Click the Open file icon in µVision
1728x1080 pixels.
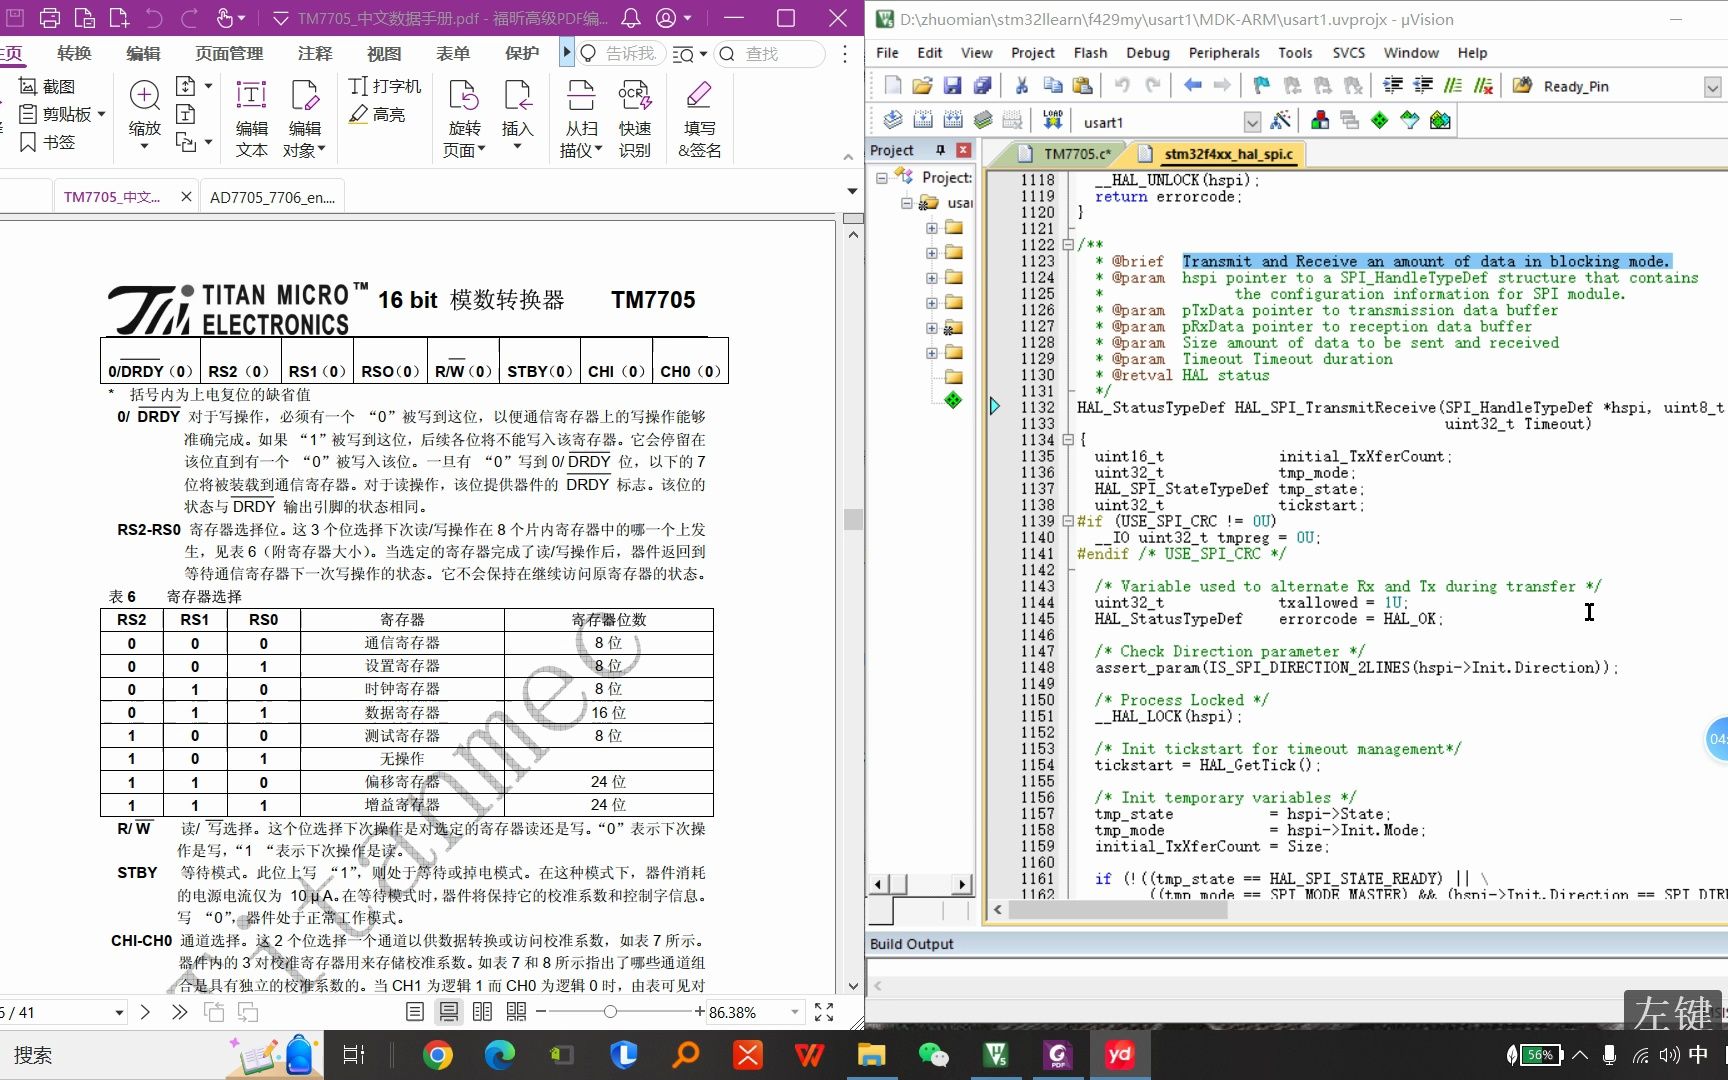[x=922, y=86]
